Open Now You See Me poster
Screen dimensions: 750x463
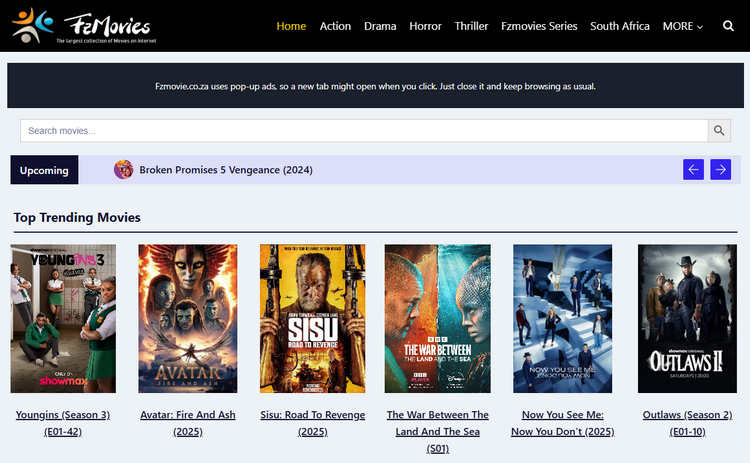point(562,319)
